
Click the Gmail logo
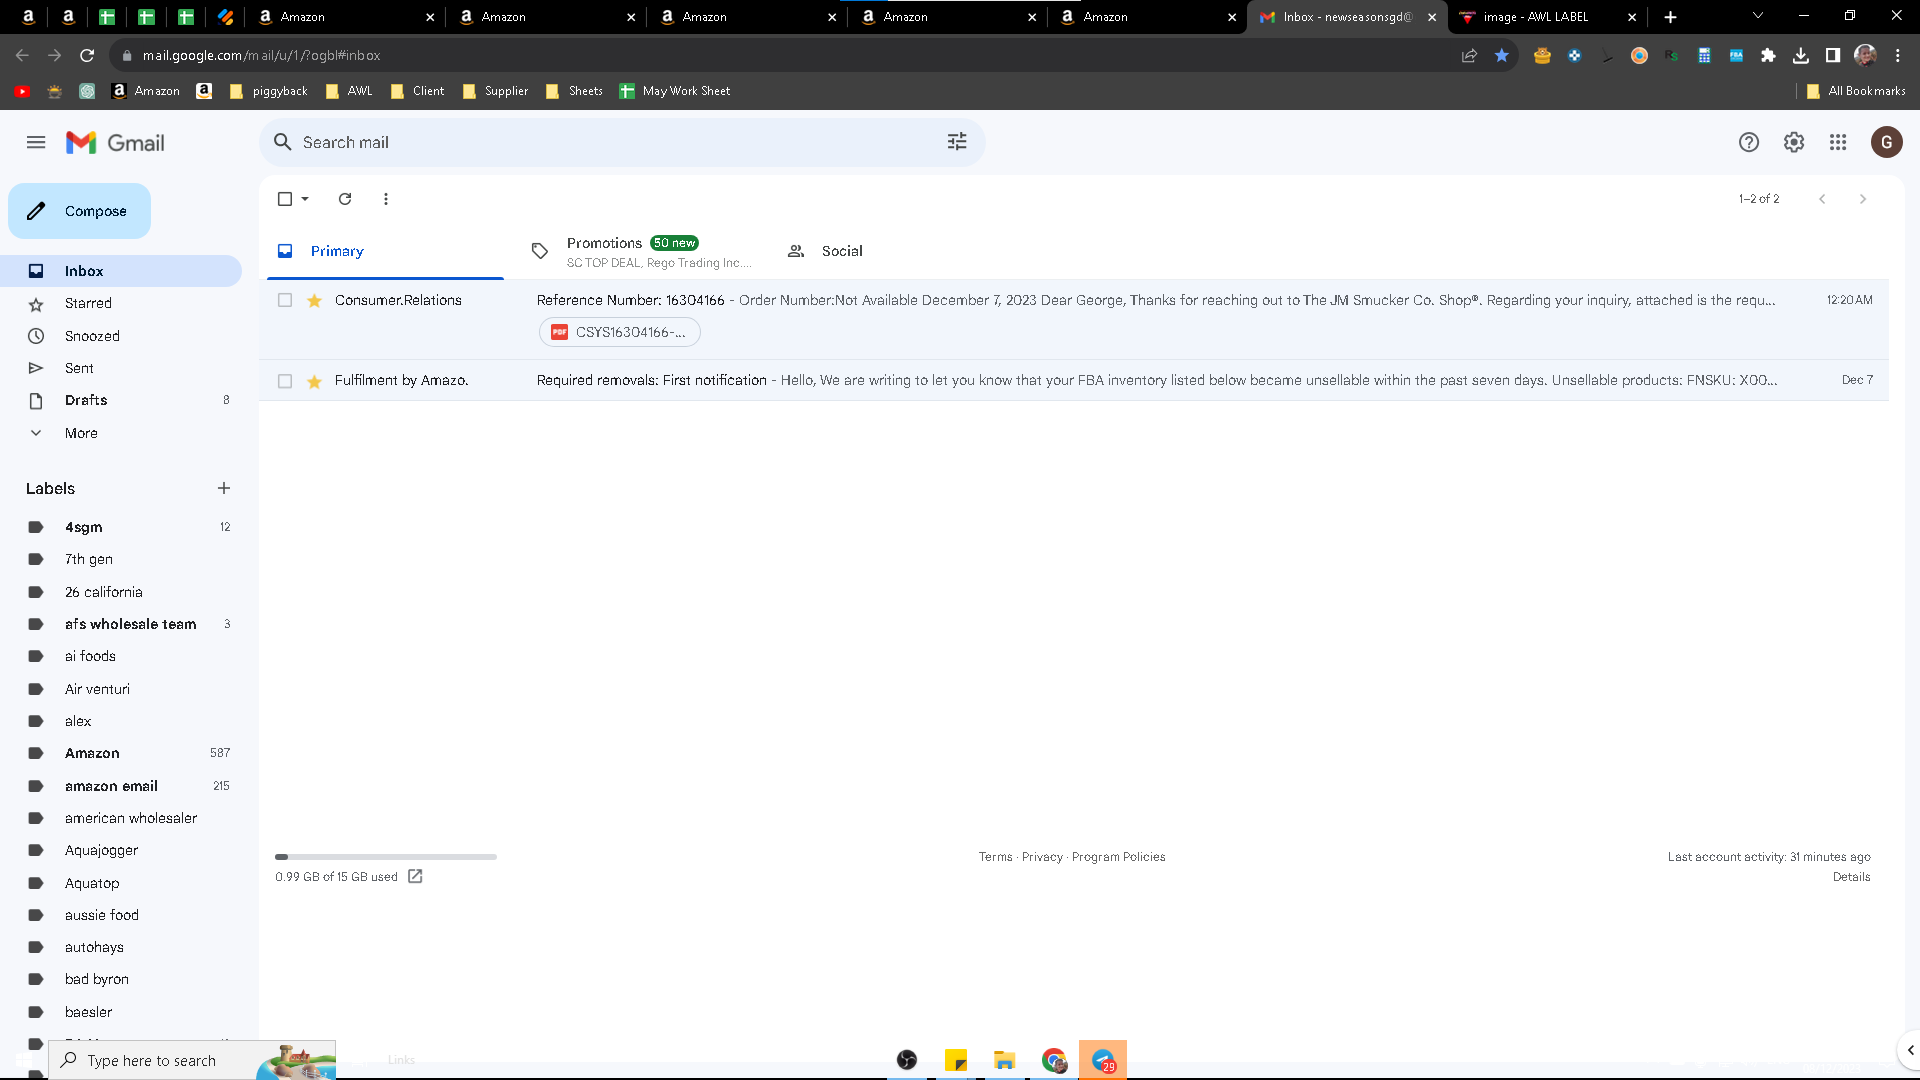(115, 143)
